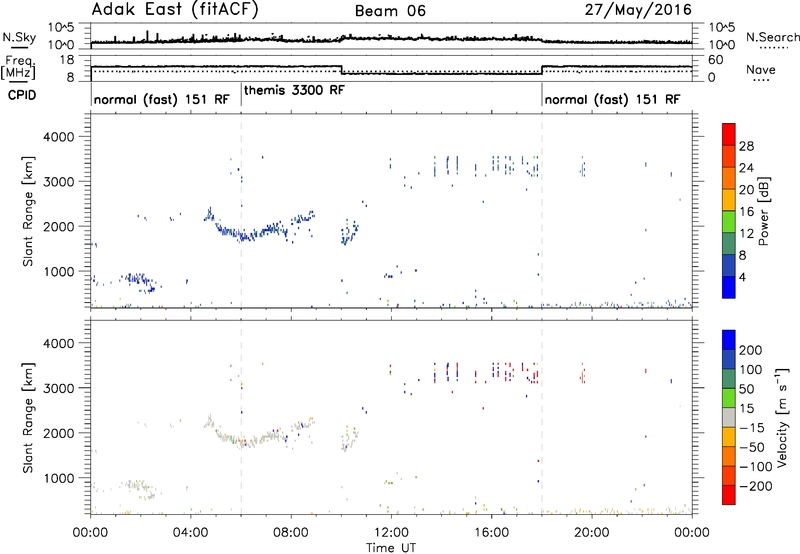This screenshot has width=800, height=554.
Task: Click the velocity echoes near 3300 km at 14:00
Action: tap(446, 373)
